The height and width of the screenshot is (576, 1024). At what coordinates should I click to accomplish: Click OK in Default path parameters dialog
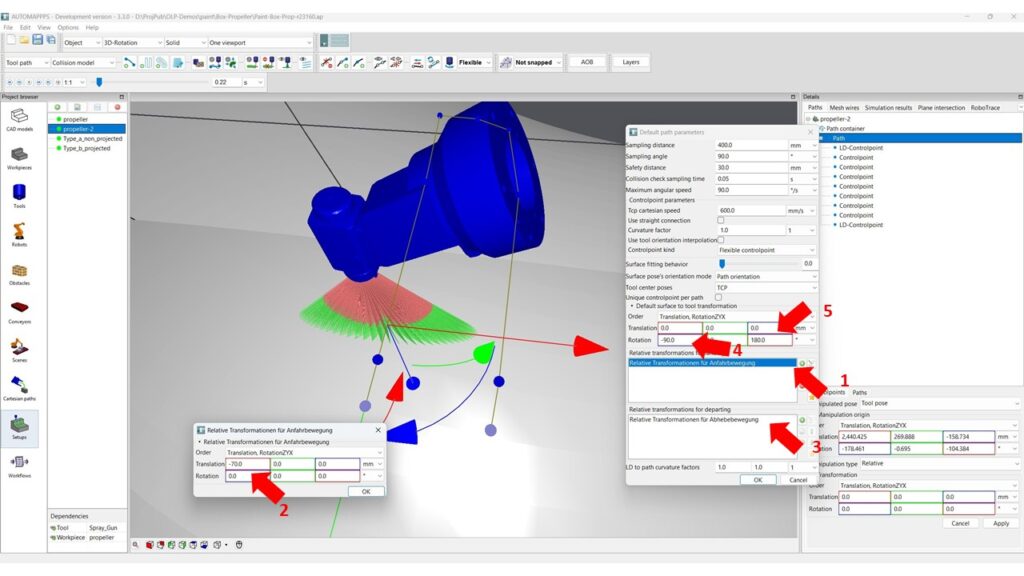[x=758, y=480]
